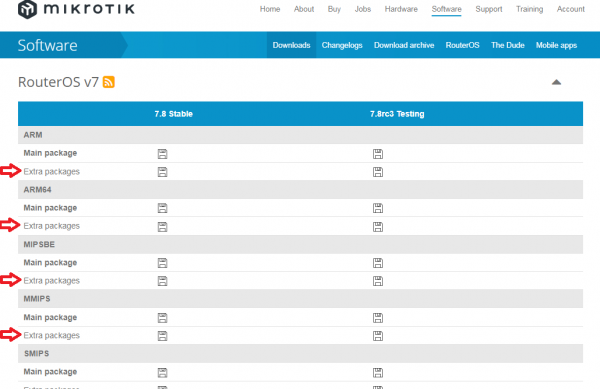Download ARM64 Main package 7.8 Stable

point(162,208)
